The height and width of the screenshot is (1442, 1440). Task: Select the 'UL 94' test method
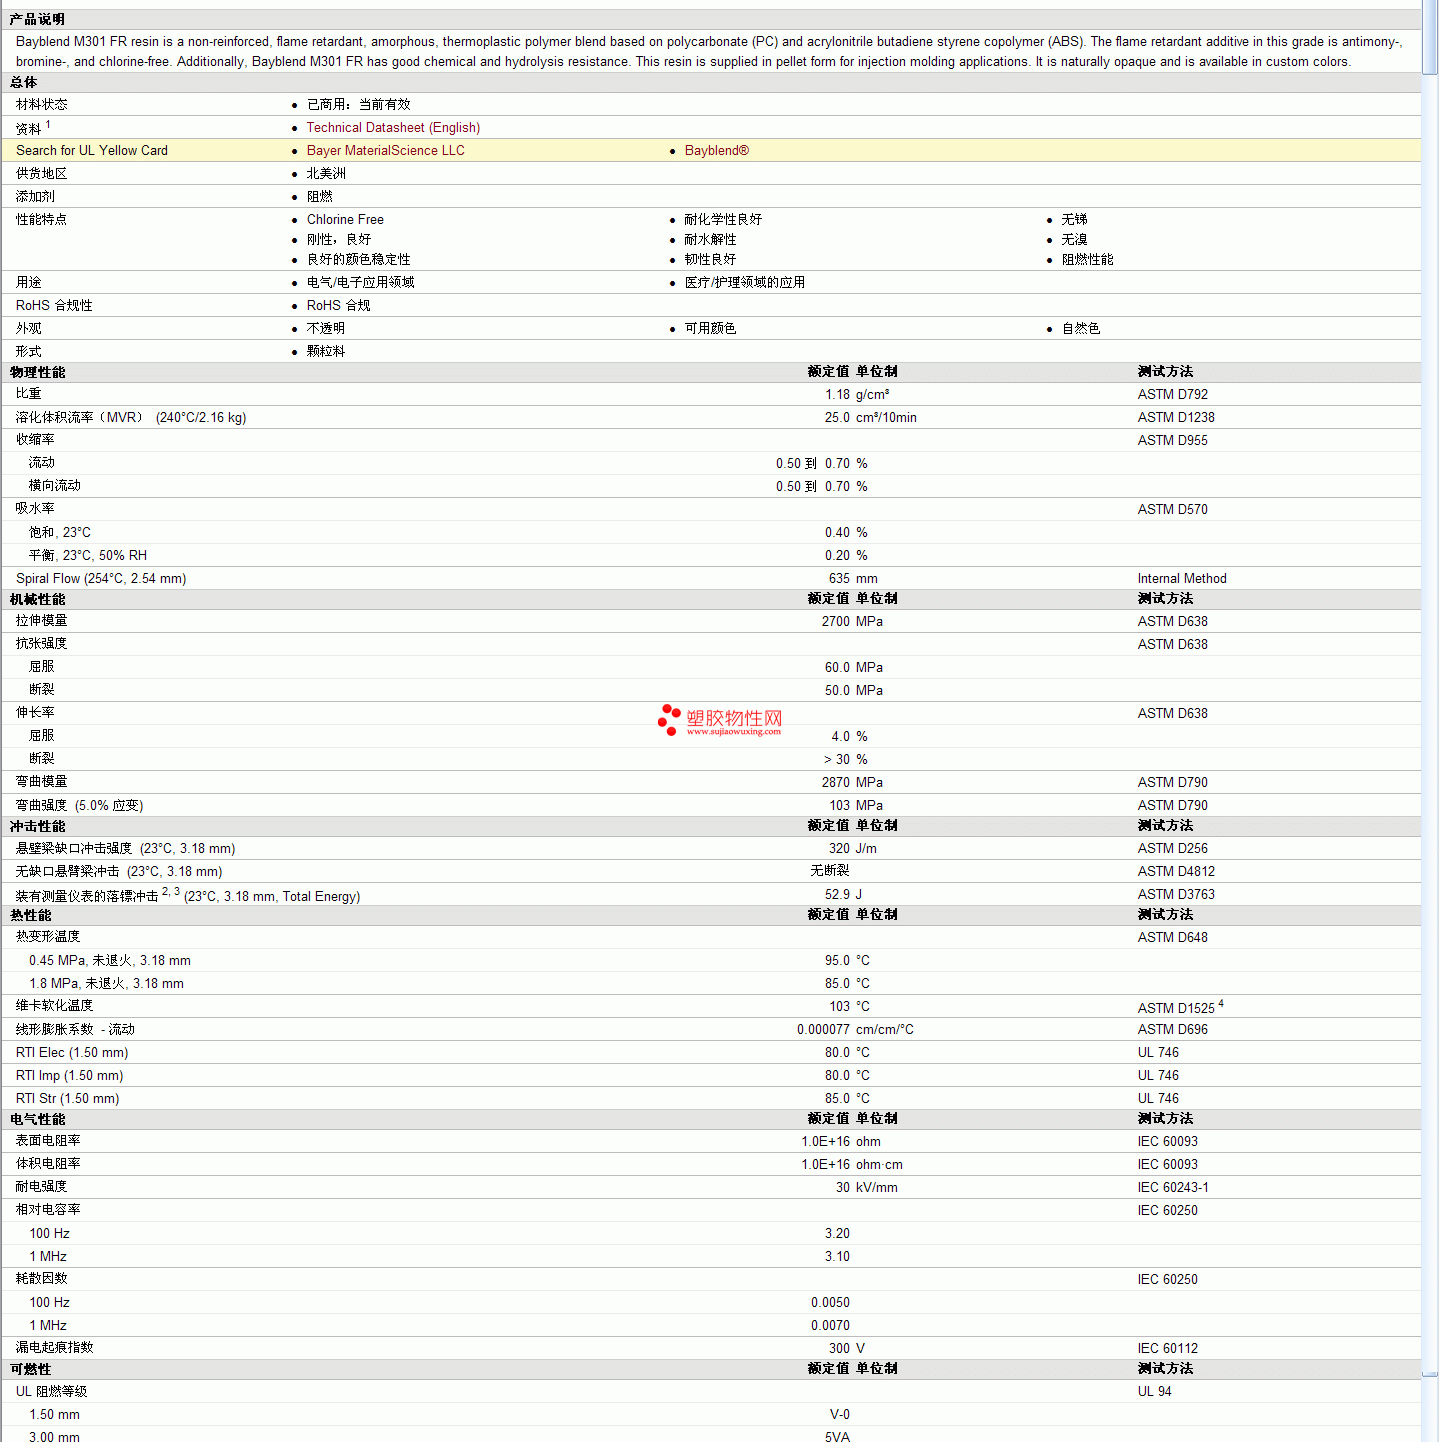click(1155, 1392)
